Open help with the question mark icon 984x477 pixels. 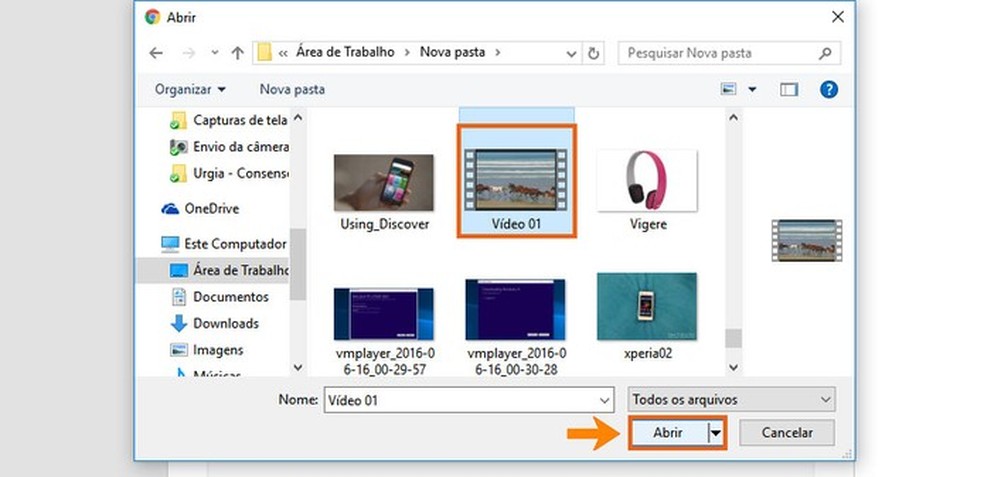point(829,89)
